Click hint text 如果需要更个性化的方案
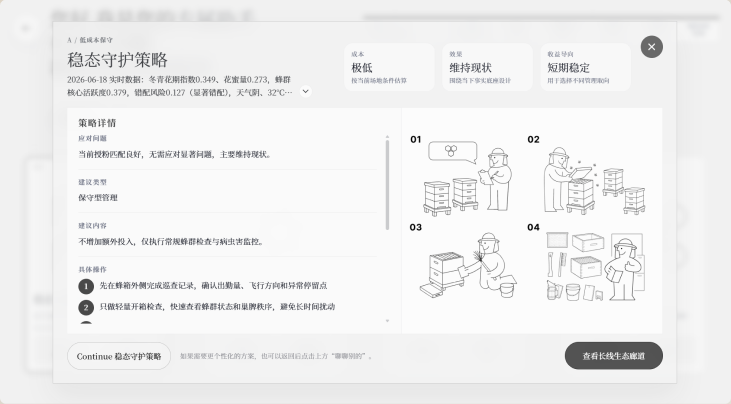 pos(218,356)
